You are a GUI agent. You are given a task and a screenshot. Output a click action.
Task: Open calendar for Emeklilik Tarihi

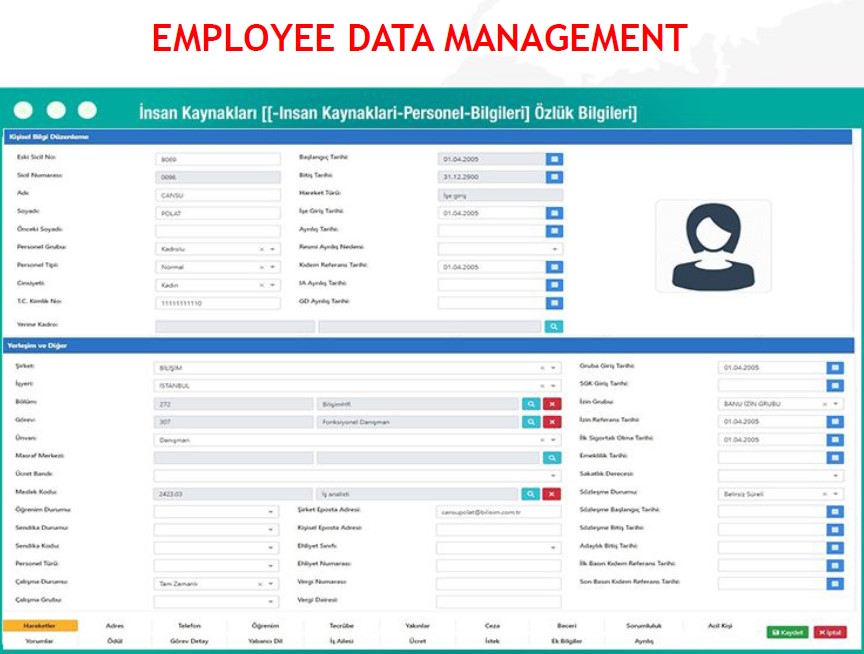click(x=835, y=458)
